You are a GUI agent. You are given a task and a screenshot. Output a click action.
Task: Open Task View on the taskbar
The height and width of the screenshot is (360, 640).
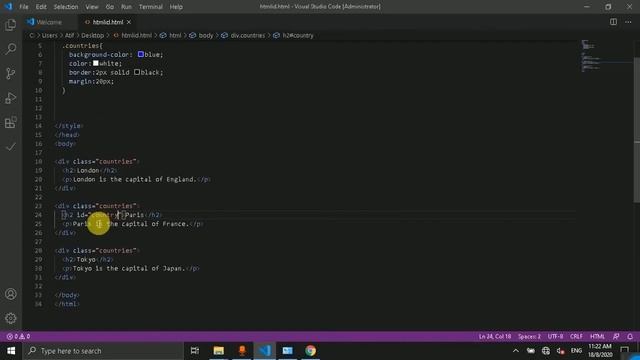tap(195, 351)
